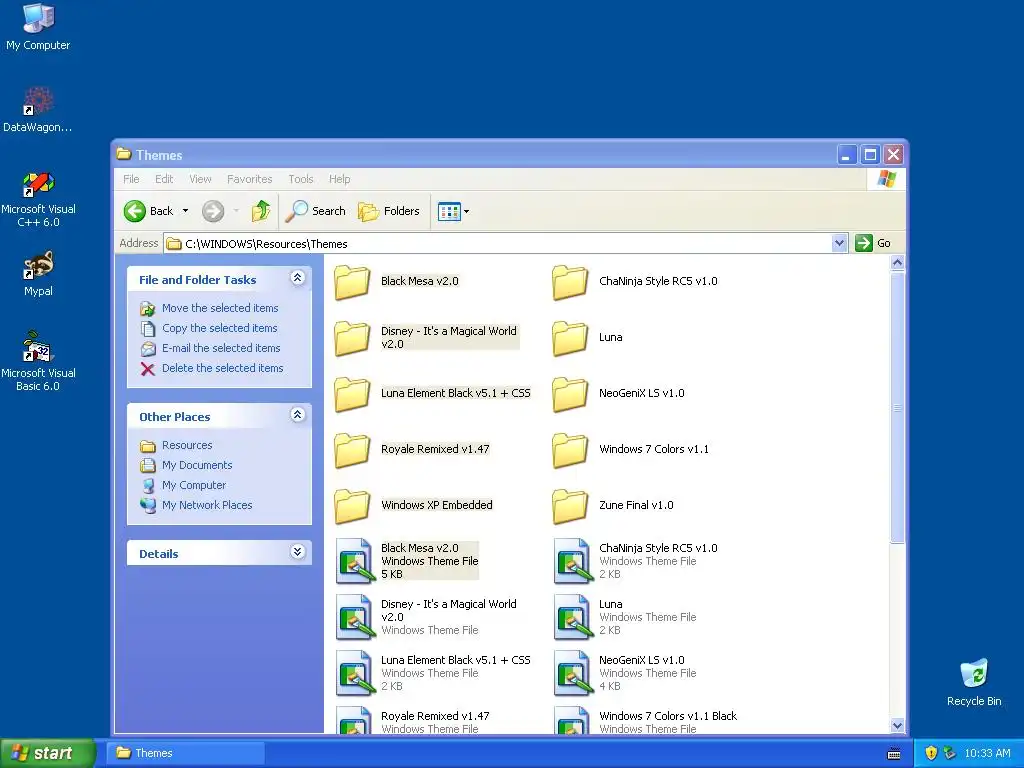Click the Views icon button
The width and height of the screenshot is (1024, 768).
coord(449,212)
